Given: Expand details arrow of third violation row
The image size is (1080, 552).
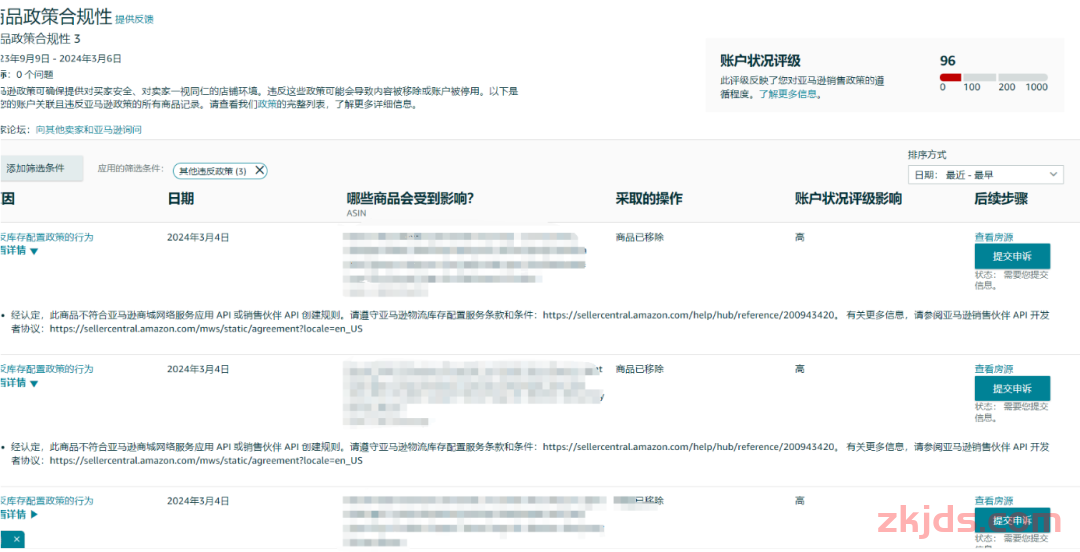Looking at the screenshot, I should [34, 515].
